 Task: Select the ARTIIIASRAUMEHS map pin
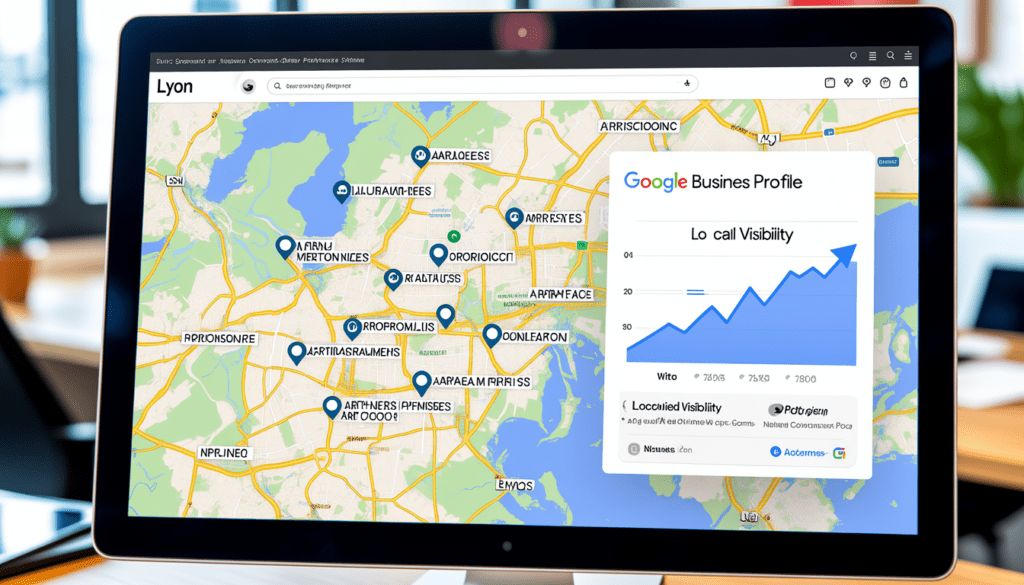(296, 353)
